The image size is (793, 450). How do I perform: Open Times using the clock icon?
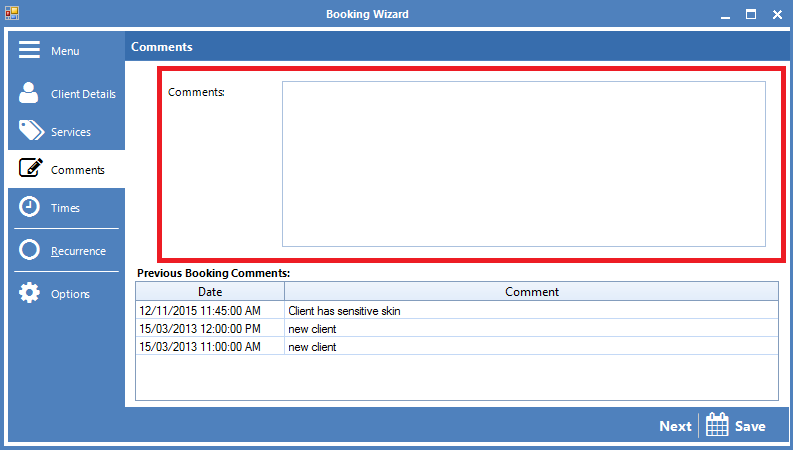(x=30, y=207)
